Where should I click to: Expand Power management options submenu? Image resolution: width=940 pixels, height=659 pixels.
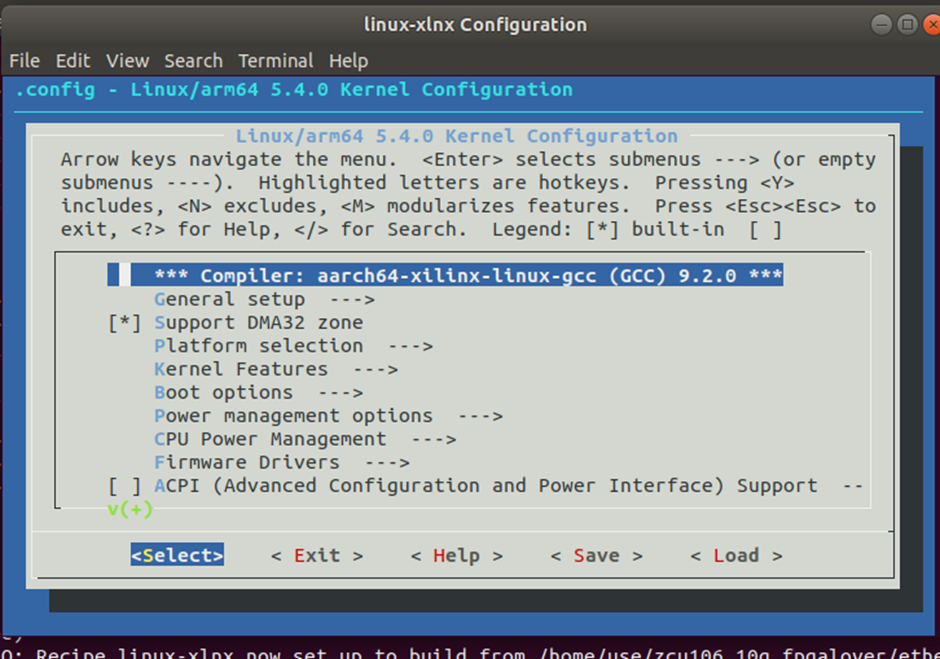329,416
